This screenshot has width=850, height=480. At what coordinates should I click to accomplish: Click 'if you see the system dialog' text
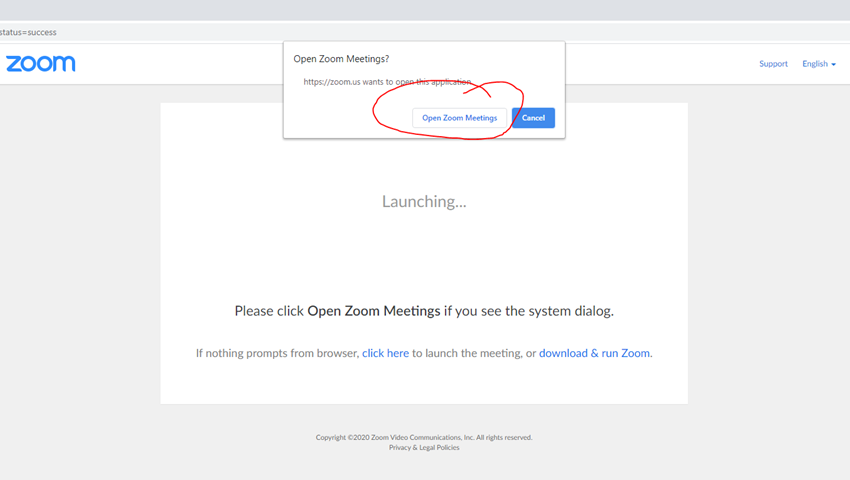[529, 311]
